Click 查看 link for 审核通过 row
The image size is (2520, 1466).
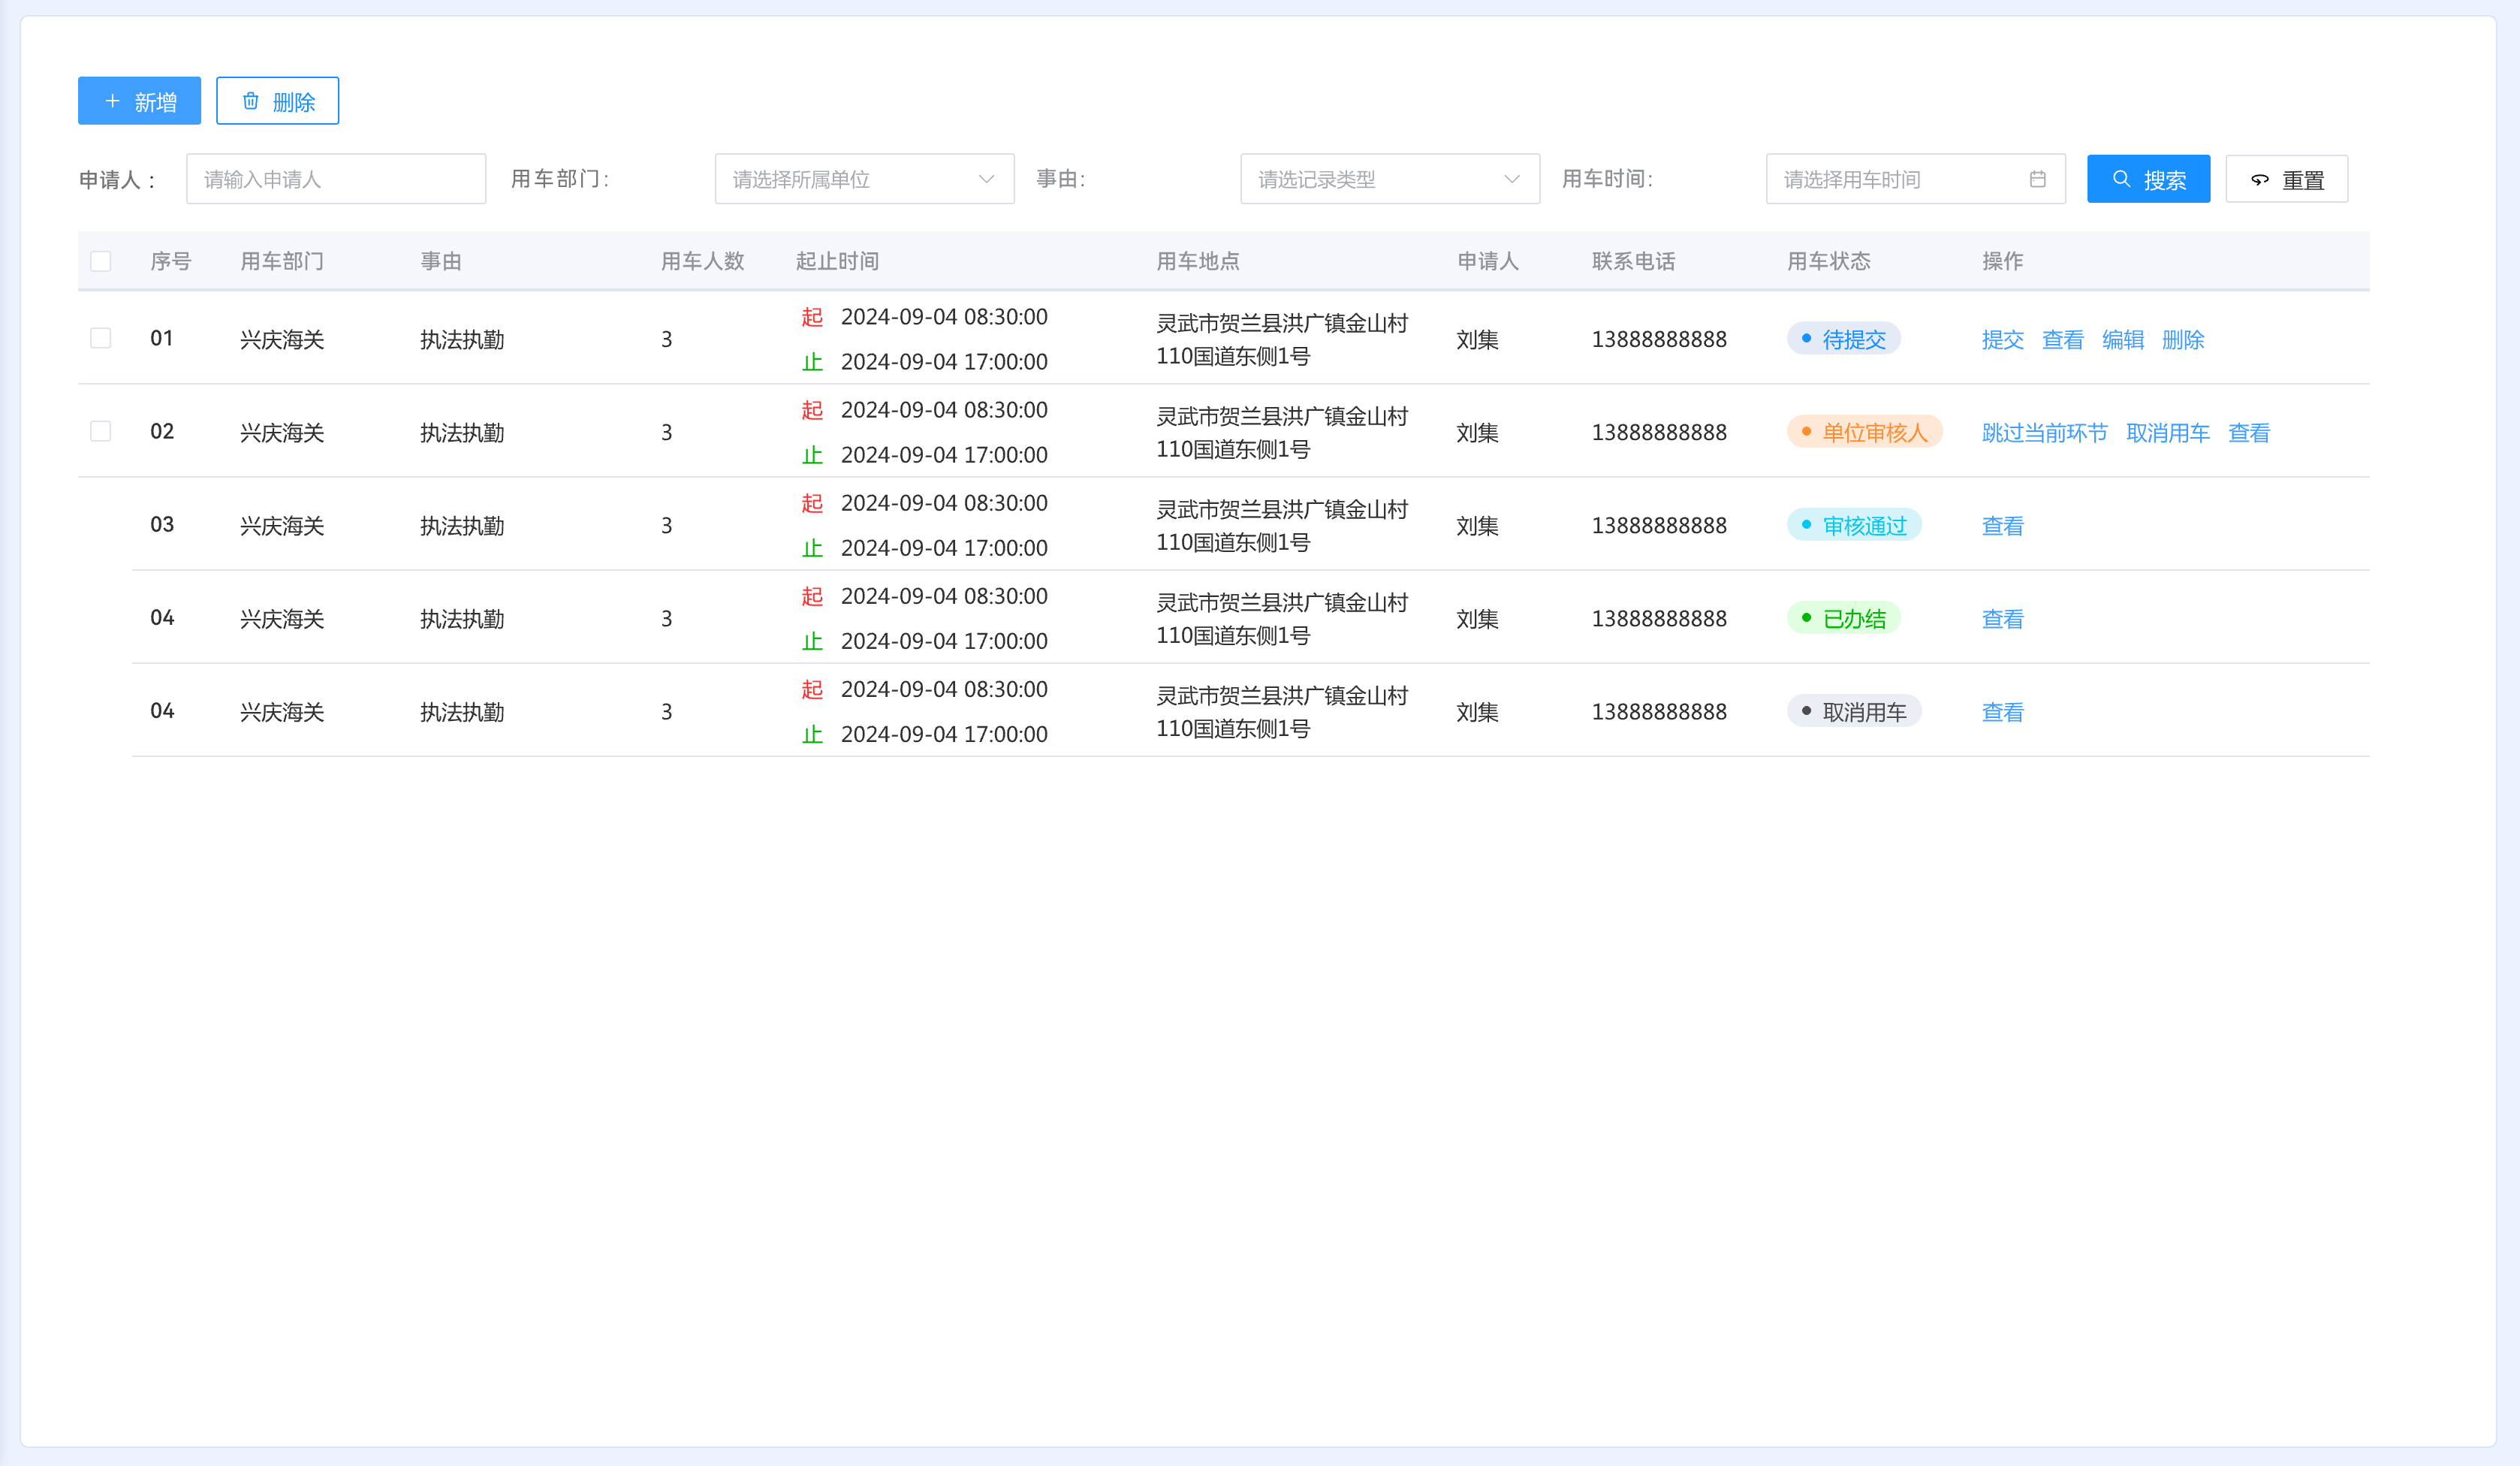click(2002, 525)
